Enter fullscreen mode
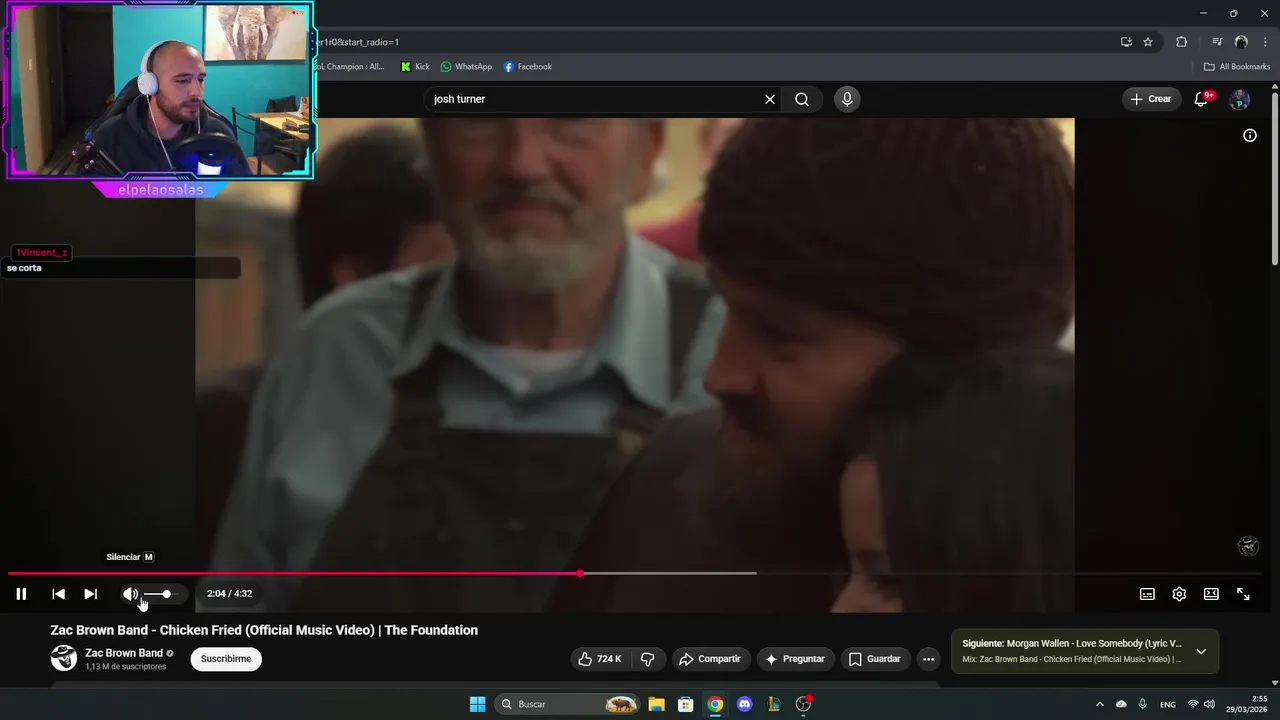1280x720 pixels. 1243,594
